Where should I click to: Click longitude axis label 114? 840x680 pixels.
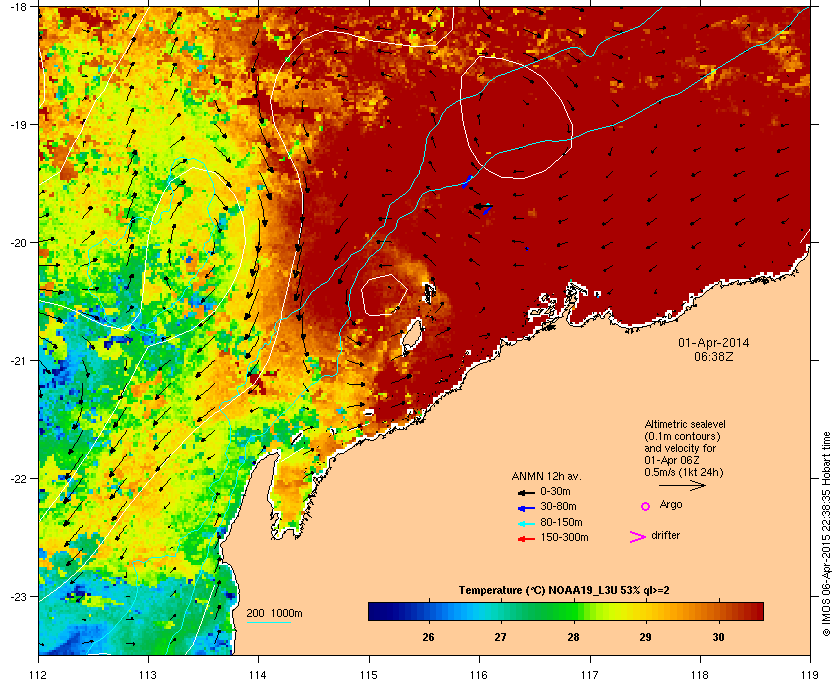[x=258, y=675]
